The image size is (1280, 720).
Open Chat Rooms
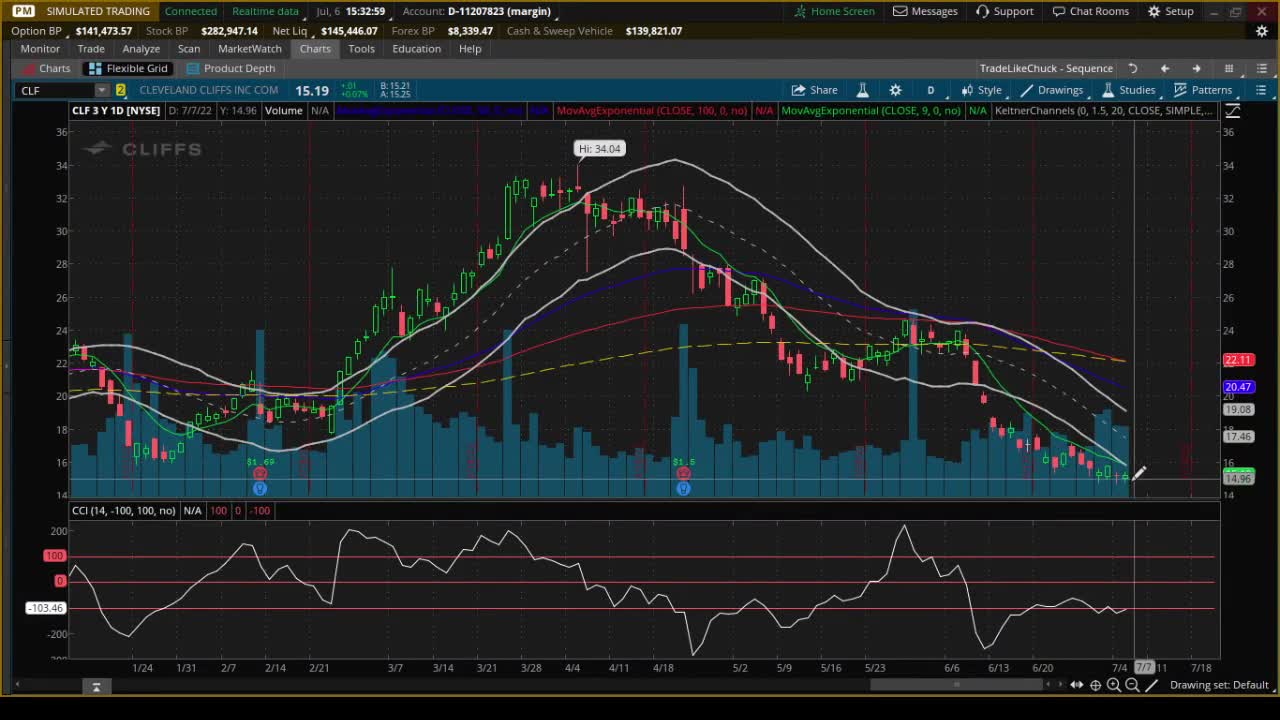(x=1089, y=11)
